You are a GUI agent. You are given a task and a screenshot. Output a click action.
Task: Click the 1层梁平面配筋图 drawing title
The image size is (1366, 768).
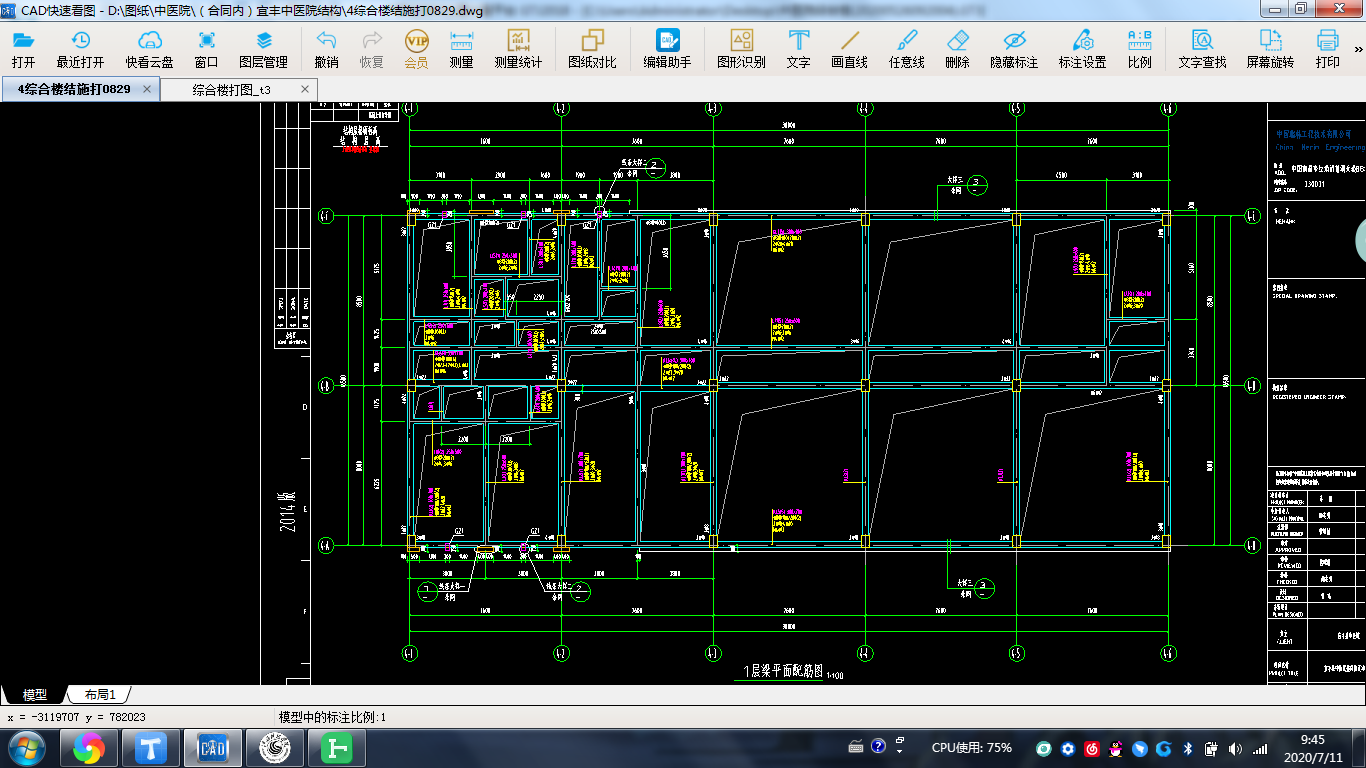782,672
